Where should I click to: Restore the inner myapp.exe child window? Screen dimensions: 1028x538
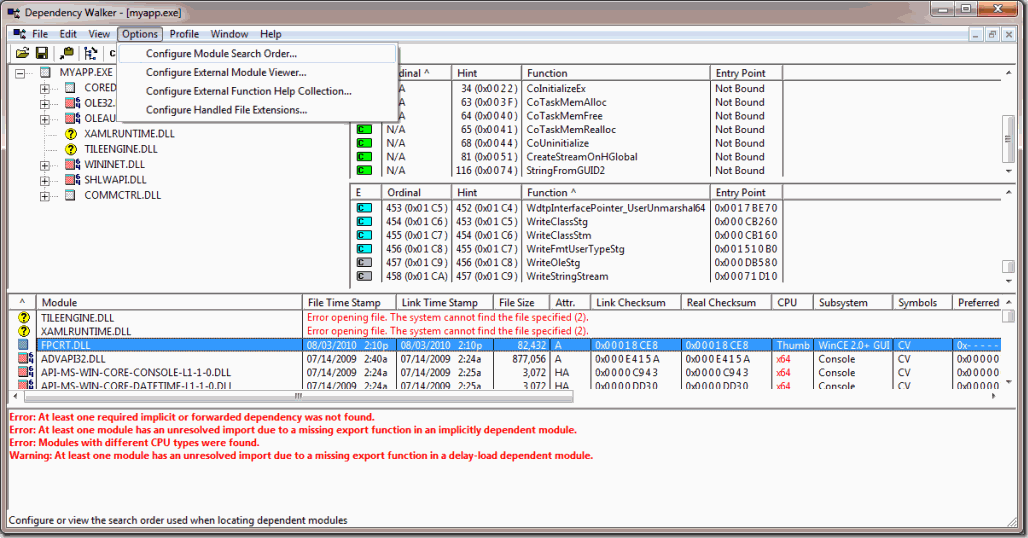coord(992,35)
